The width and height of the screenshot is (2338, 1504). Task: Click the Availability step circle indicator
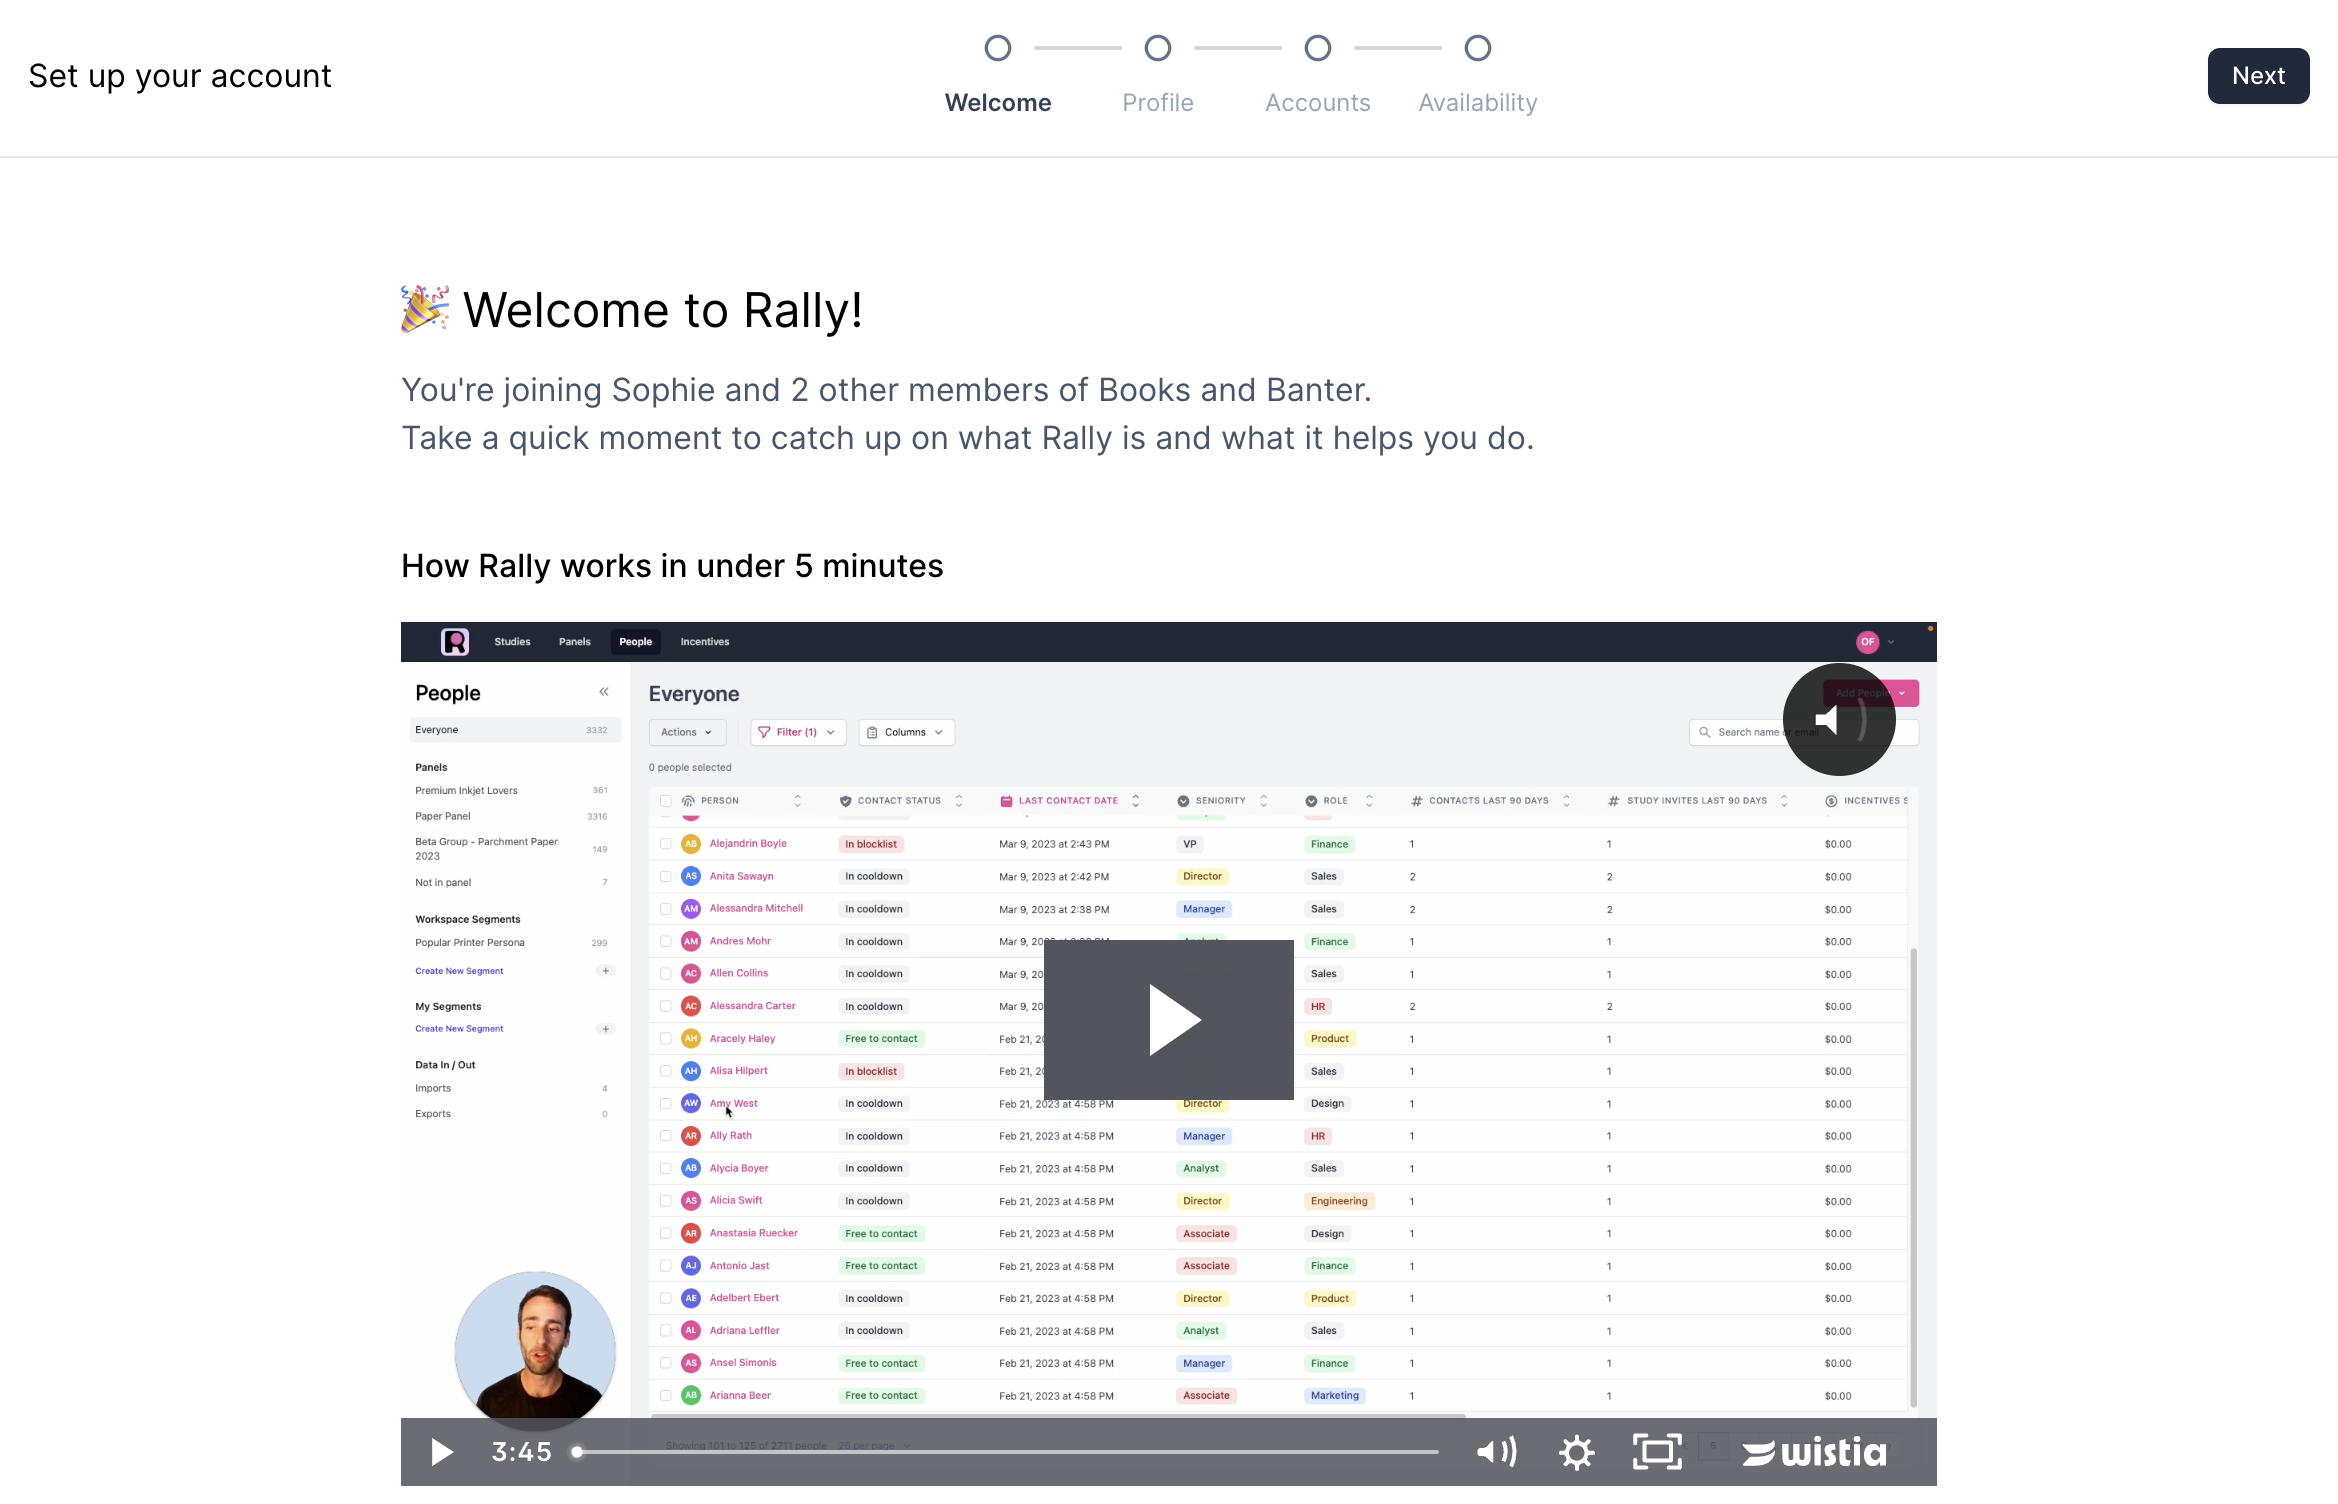point(1477,48)
